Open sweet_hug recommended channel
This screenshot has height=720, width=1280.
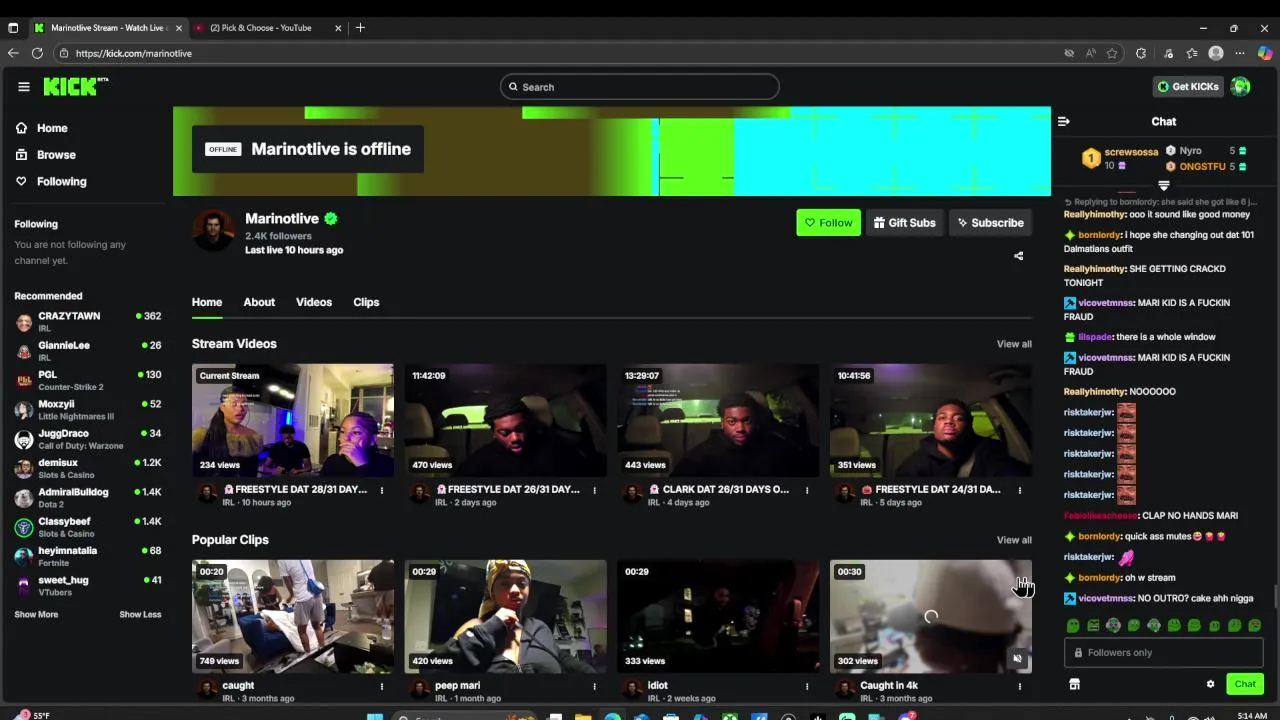(88, 585)
